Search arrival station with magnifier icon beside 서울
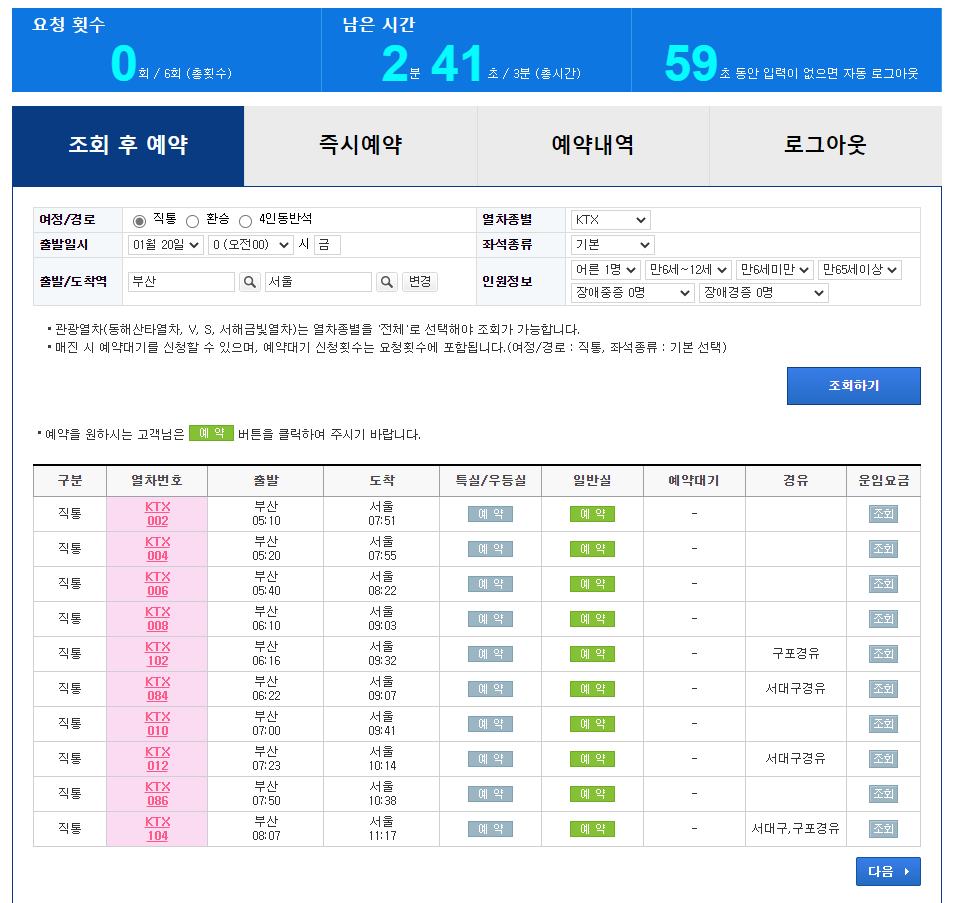 [386, 282]
